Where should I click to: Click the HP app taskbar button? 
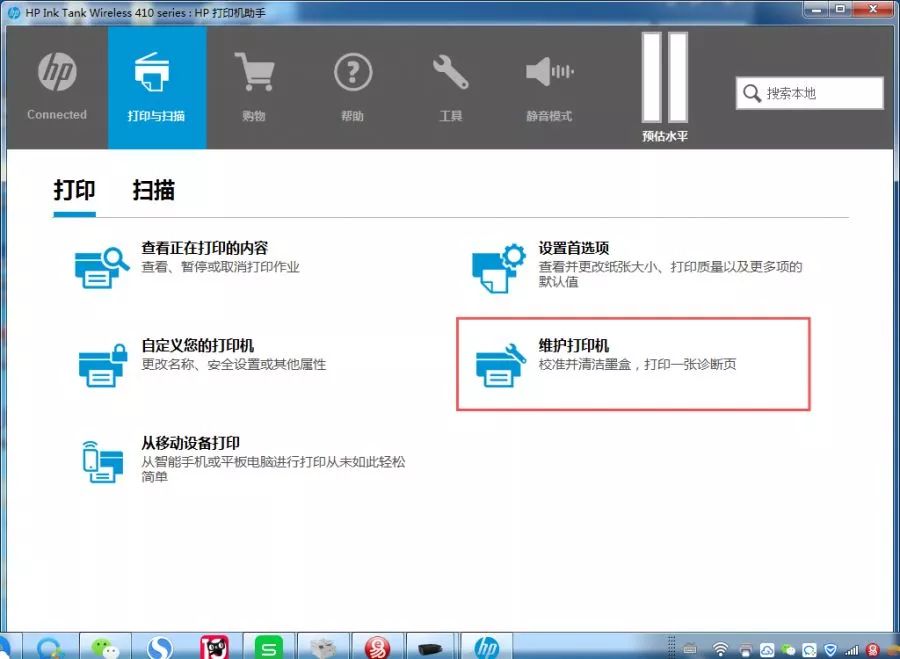tap(486, 646)
